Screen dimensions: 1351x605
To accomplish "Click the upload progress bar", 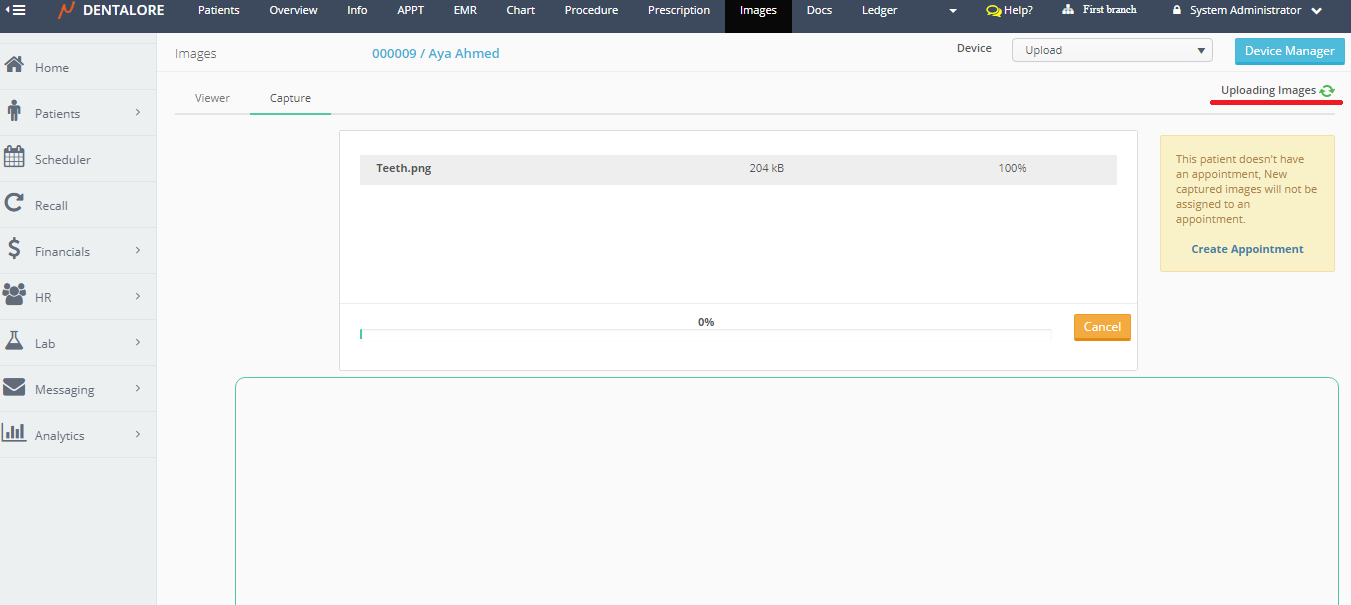I will [705, 333].
